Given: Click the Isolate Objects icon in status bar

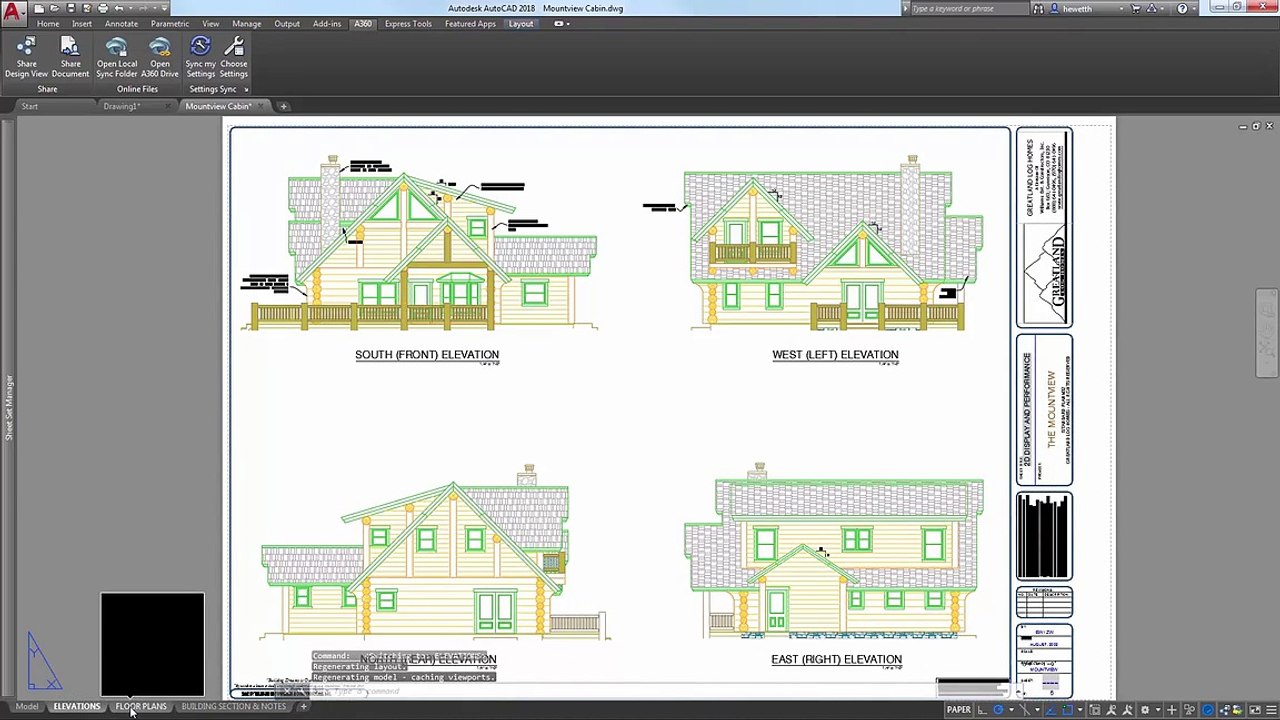Looking at the screenshot, I should click(x=1189, y=710).
